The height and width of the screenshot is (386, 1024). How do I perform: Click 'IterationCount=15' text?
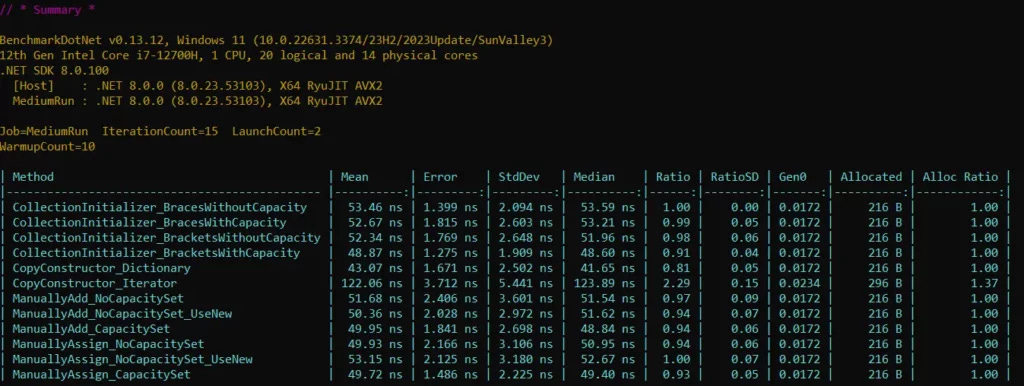point(160,131)
